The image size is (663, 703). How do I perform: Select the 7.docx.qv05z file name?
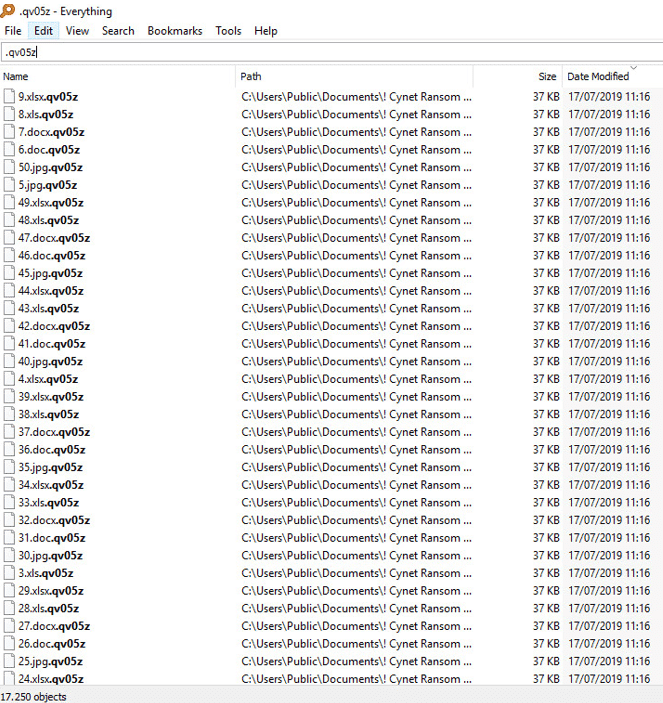point(52,132)
